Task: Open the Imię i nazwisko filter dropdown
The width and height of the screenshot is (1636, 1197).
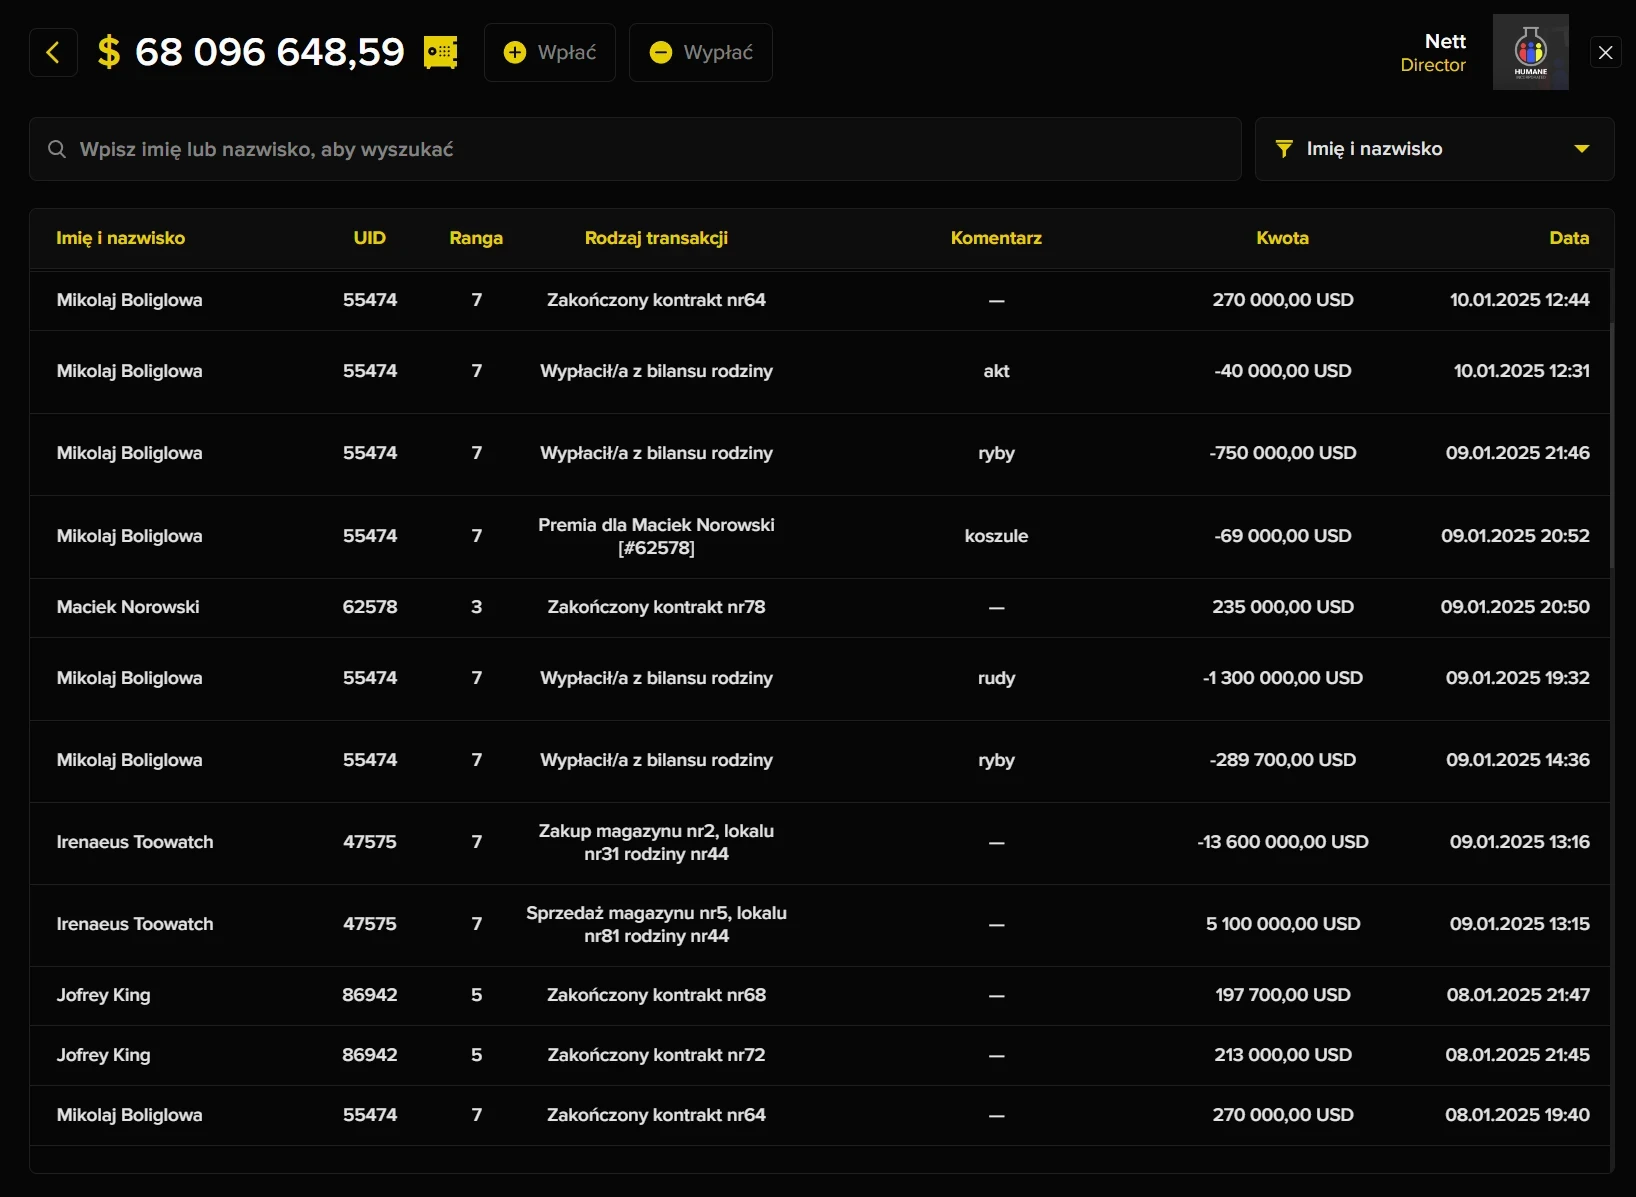Action: 1433,149
